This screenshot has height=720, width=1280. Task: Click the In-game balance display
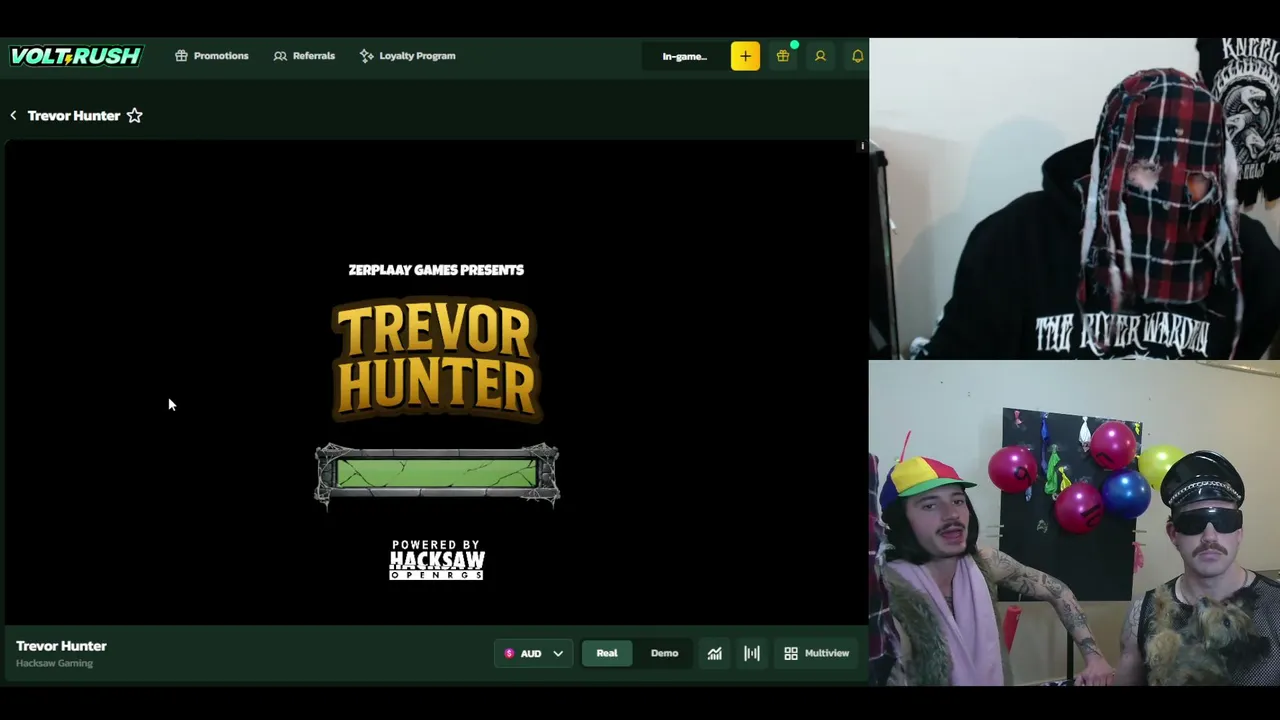[685, 56]
